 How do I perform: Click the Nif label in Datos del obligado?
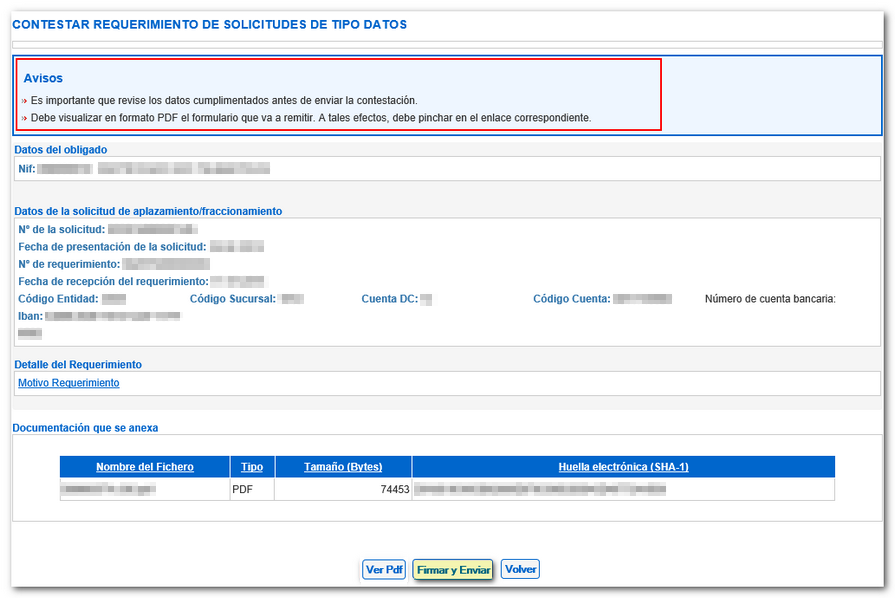(26, 169)
